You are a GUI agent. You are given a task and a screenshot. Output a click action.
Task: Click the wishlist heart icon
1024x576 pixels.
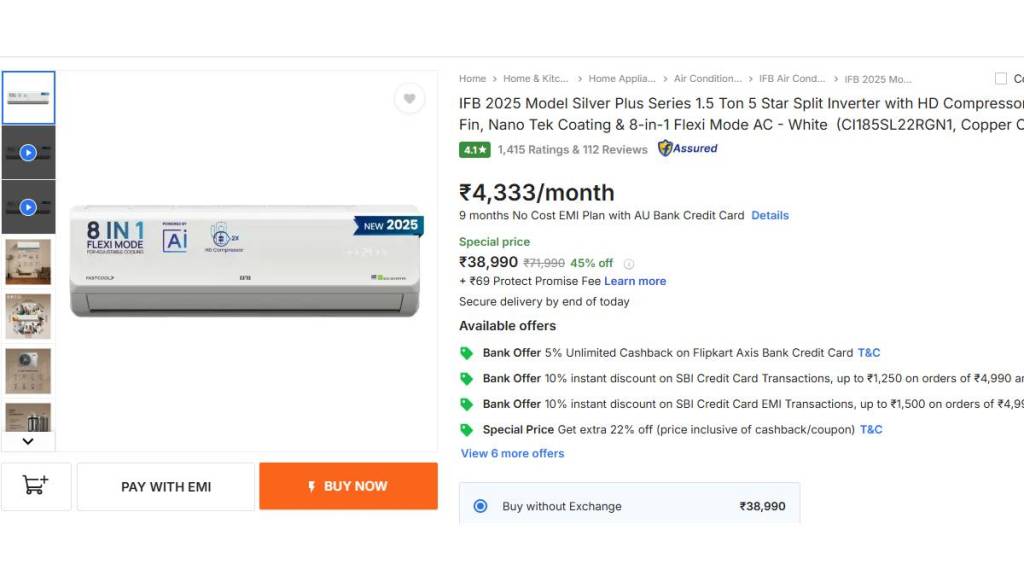409,98
